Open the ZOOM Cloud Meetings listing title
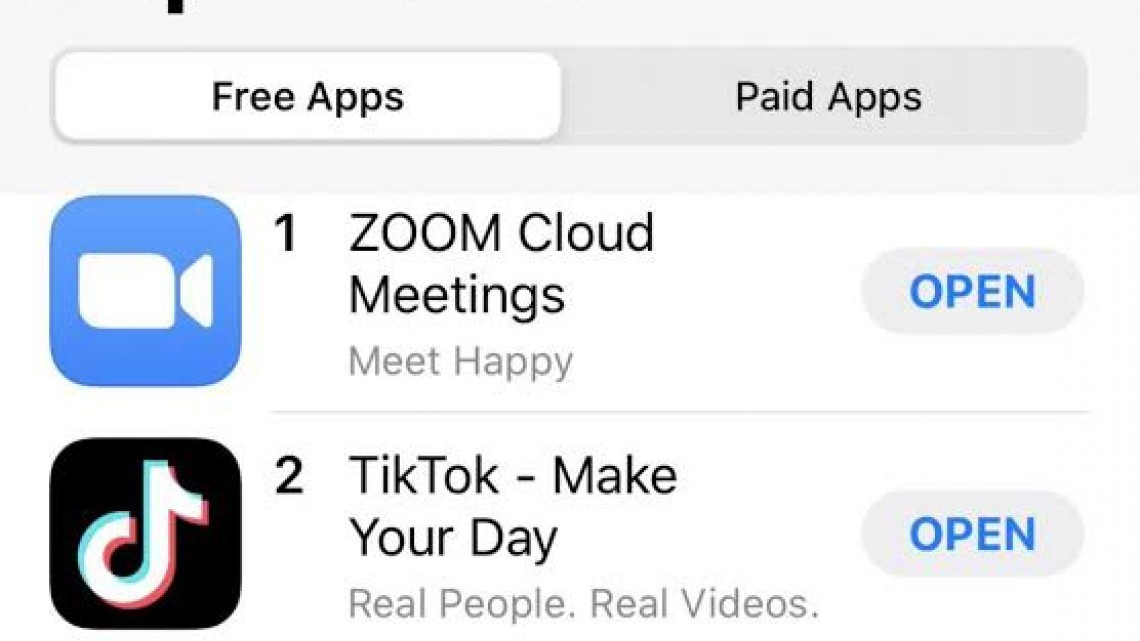The image size is (1140, 641). 500,262
